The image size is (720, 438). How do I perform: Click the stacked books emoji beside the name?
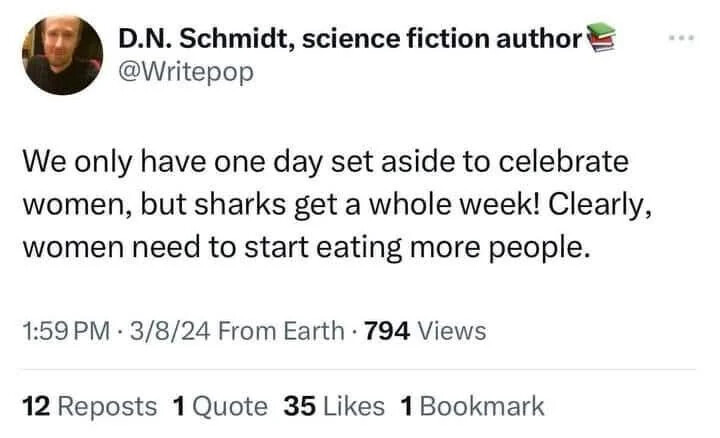(601, 39)
